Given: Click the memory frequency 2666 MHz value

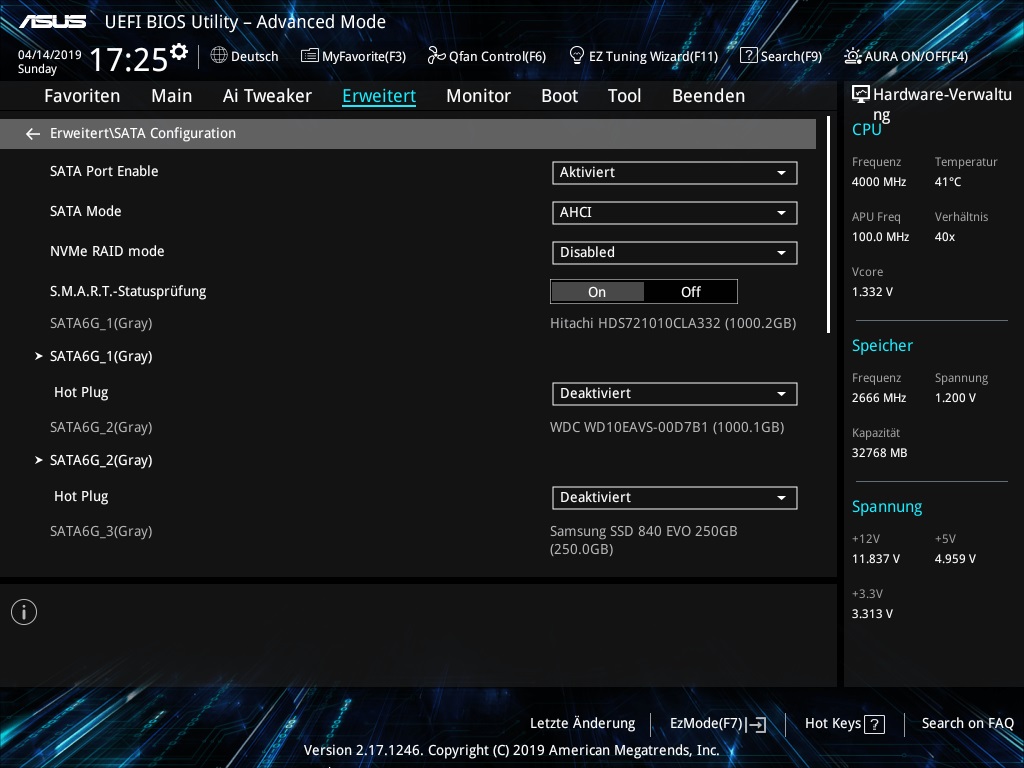Looking at the screenshot, I should tap(878, 398).
